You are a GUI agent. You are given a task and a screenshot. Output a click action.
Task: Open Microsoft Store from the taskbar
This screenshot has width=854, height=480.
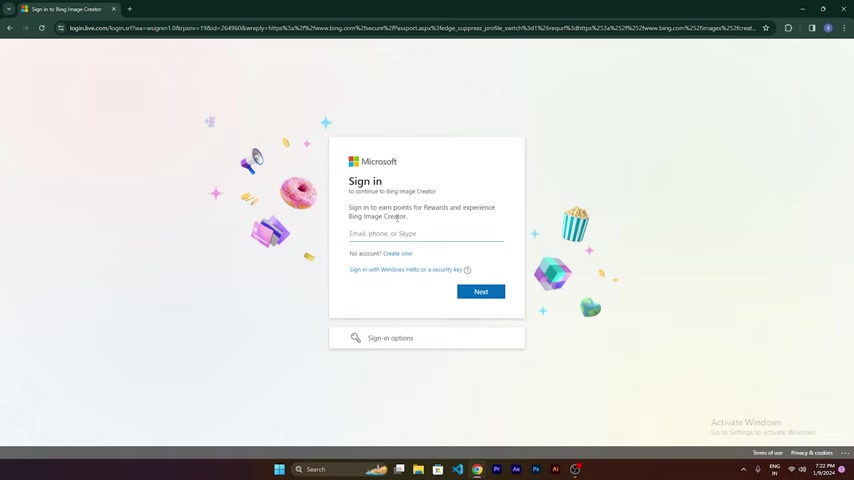pos(438,469)
